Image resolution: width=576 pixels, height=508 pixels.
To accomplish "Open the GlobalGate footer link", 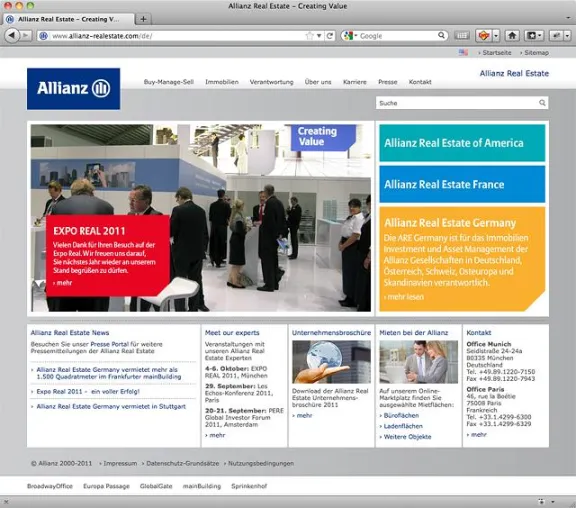I will click(x=156, y=486).
